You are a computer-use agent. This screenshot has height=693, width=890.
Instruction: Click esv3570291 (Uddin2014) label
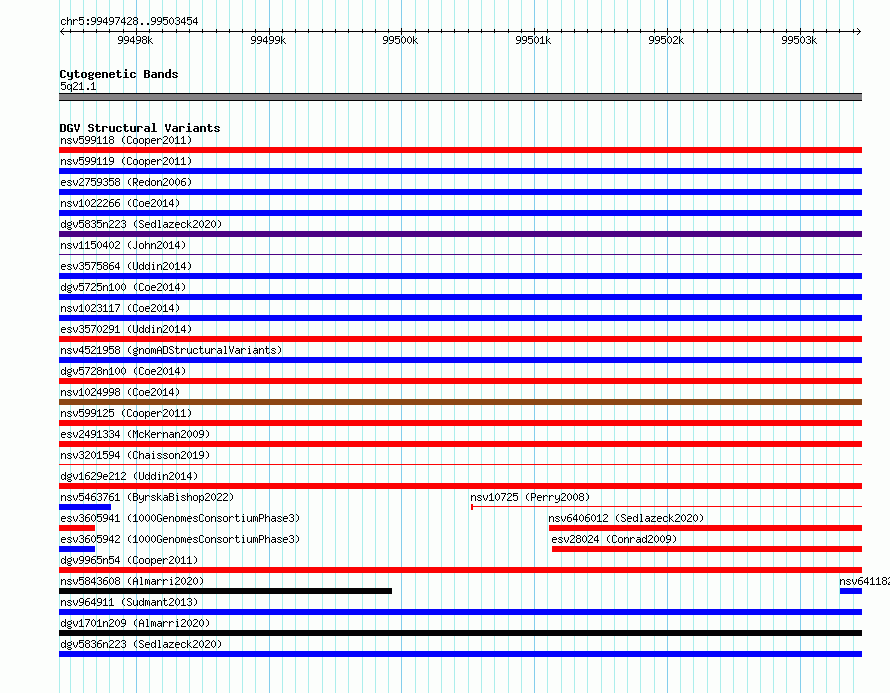point(126,329)
